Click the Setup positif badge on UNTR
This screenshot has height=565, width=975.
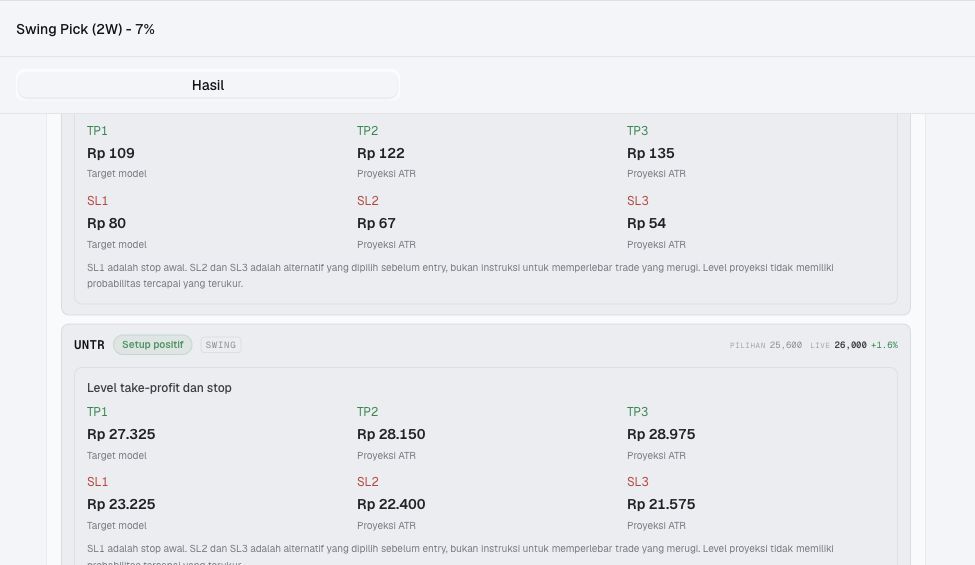pos(152,344)
